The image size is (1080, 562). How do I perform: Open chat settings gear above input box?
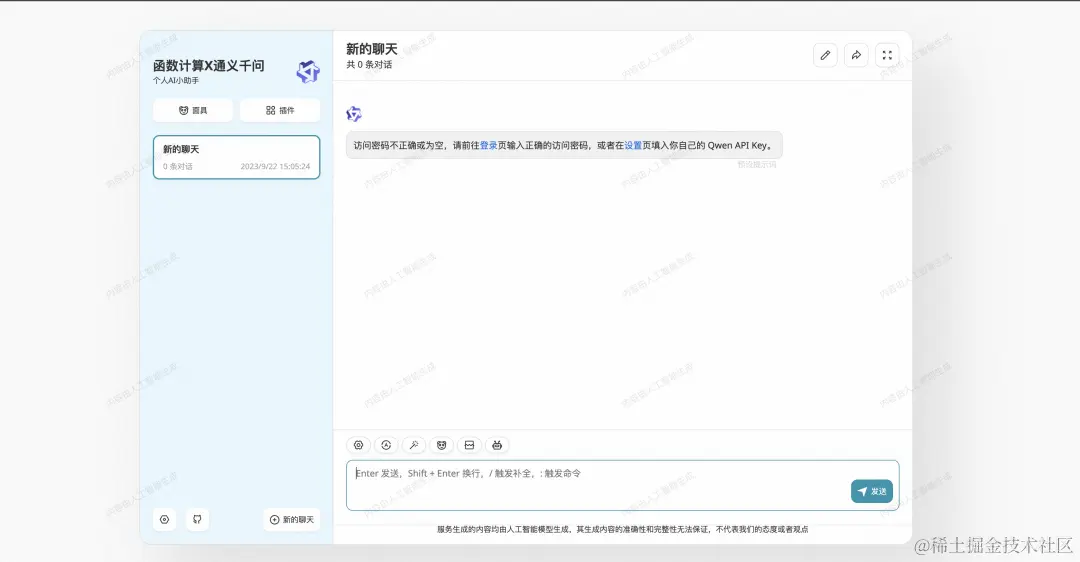(x=358, y=445)
